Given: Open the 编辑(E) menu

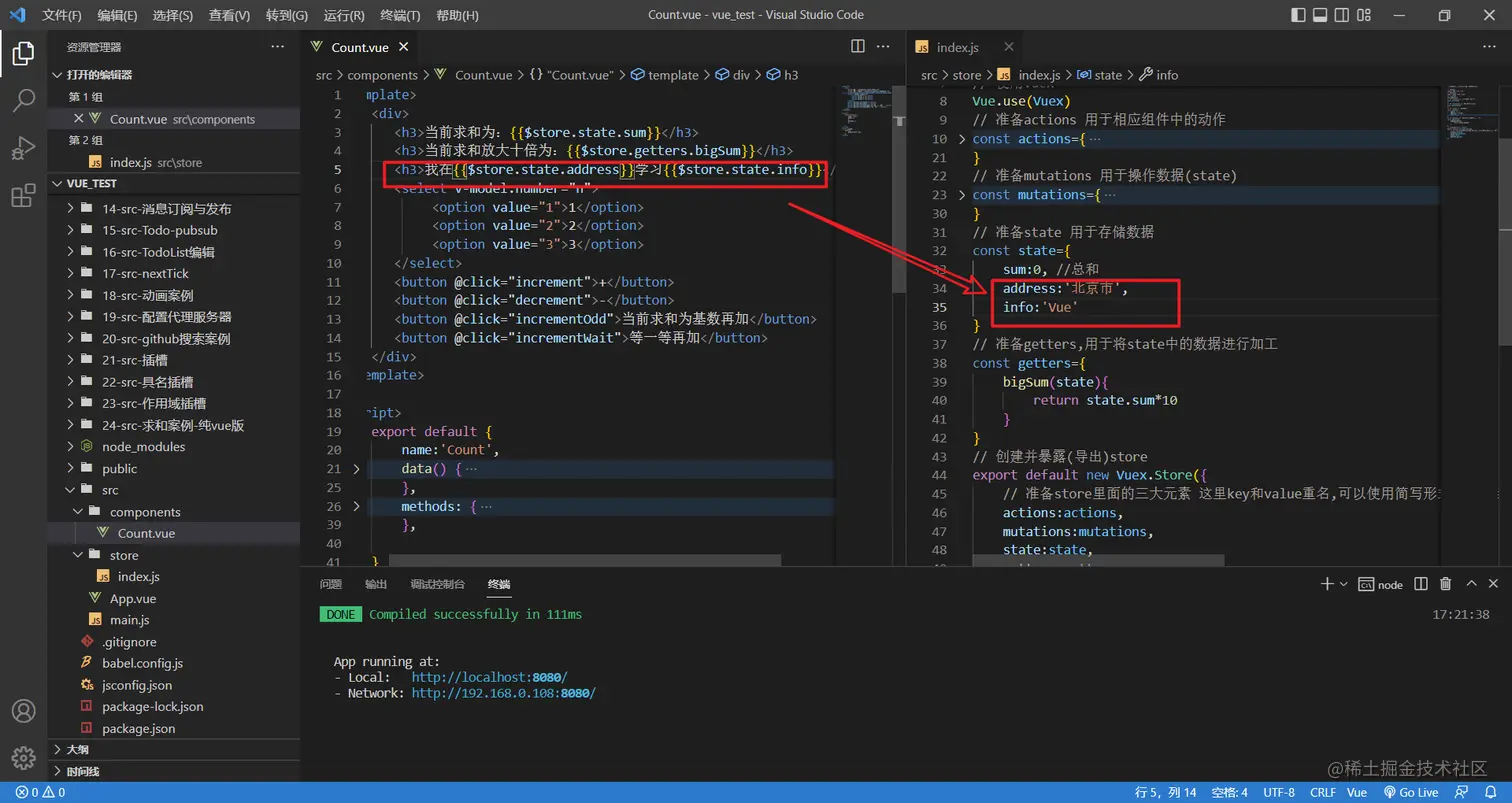Looking at the screenshot, I should (x=118, y=15).
